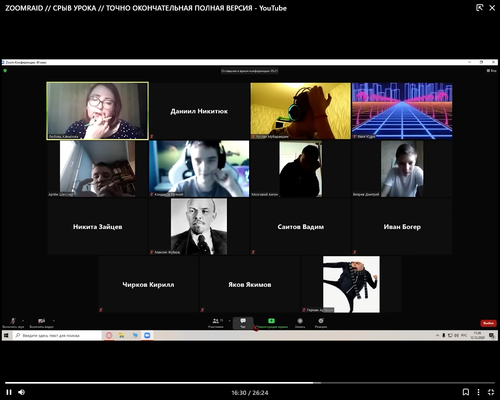Image resolution: width=500 pixels, height=400 pixels.
Task: Select the Никита Зайцев participant tile
Action: pos(98,227)
